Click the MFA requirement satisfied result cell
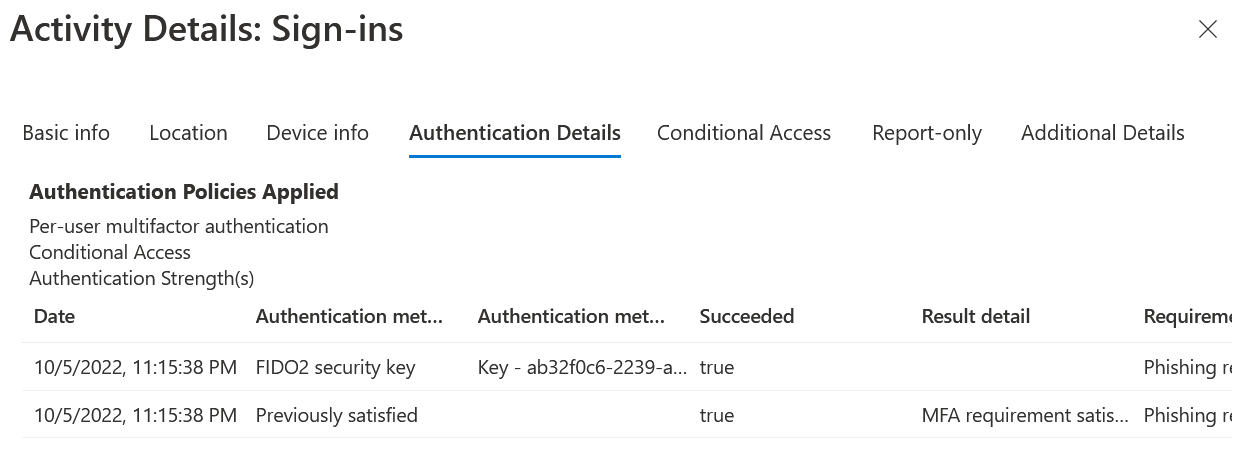 (x=1025, y=415)
